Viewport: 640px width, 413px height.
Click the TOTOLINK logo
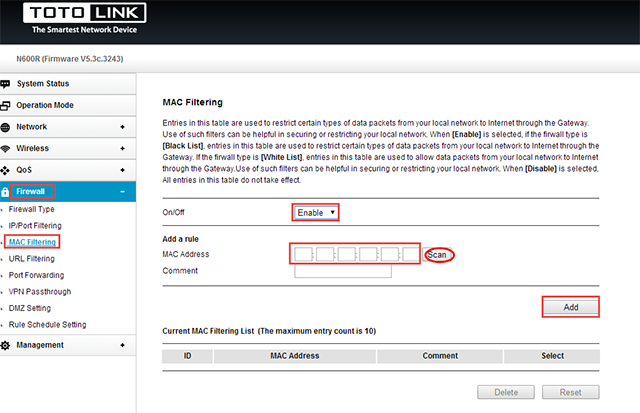click(84, 13)
